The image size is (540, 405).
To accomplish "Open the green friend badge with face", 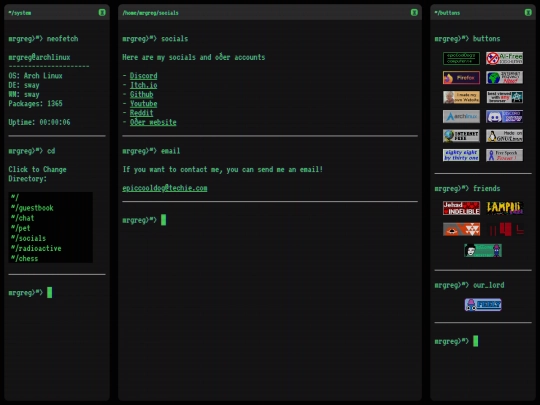I will tap(483, 250).
